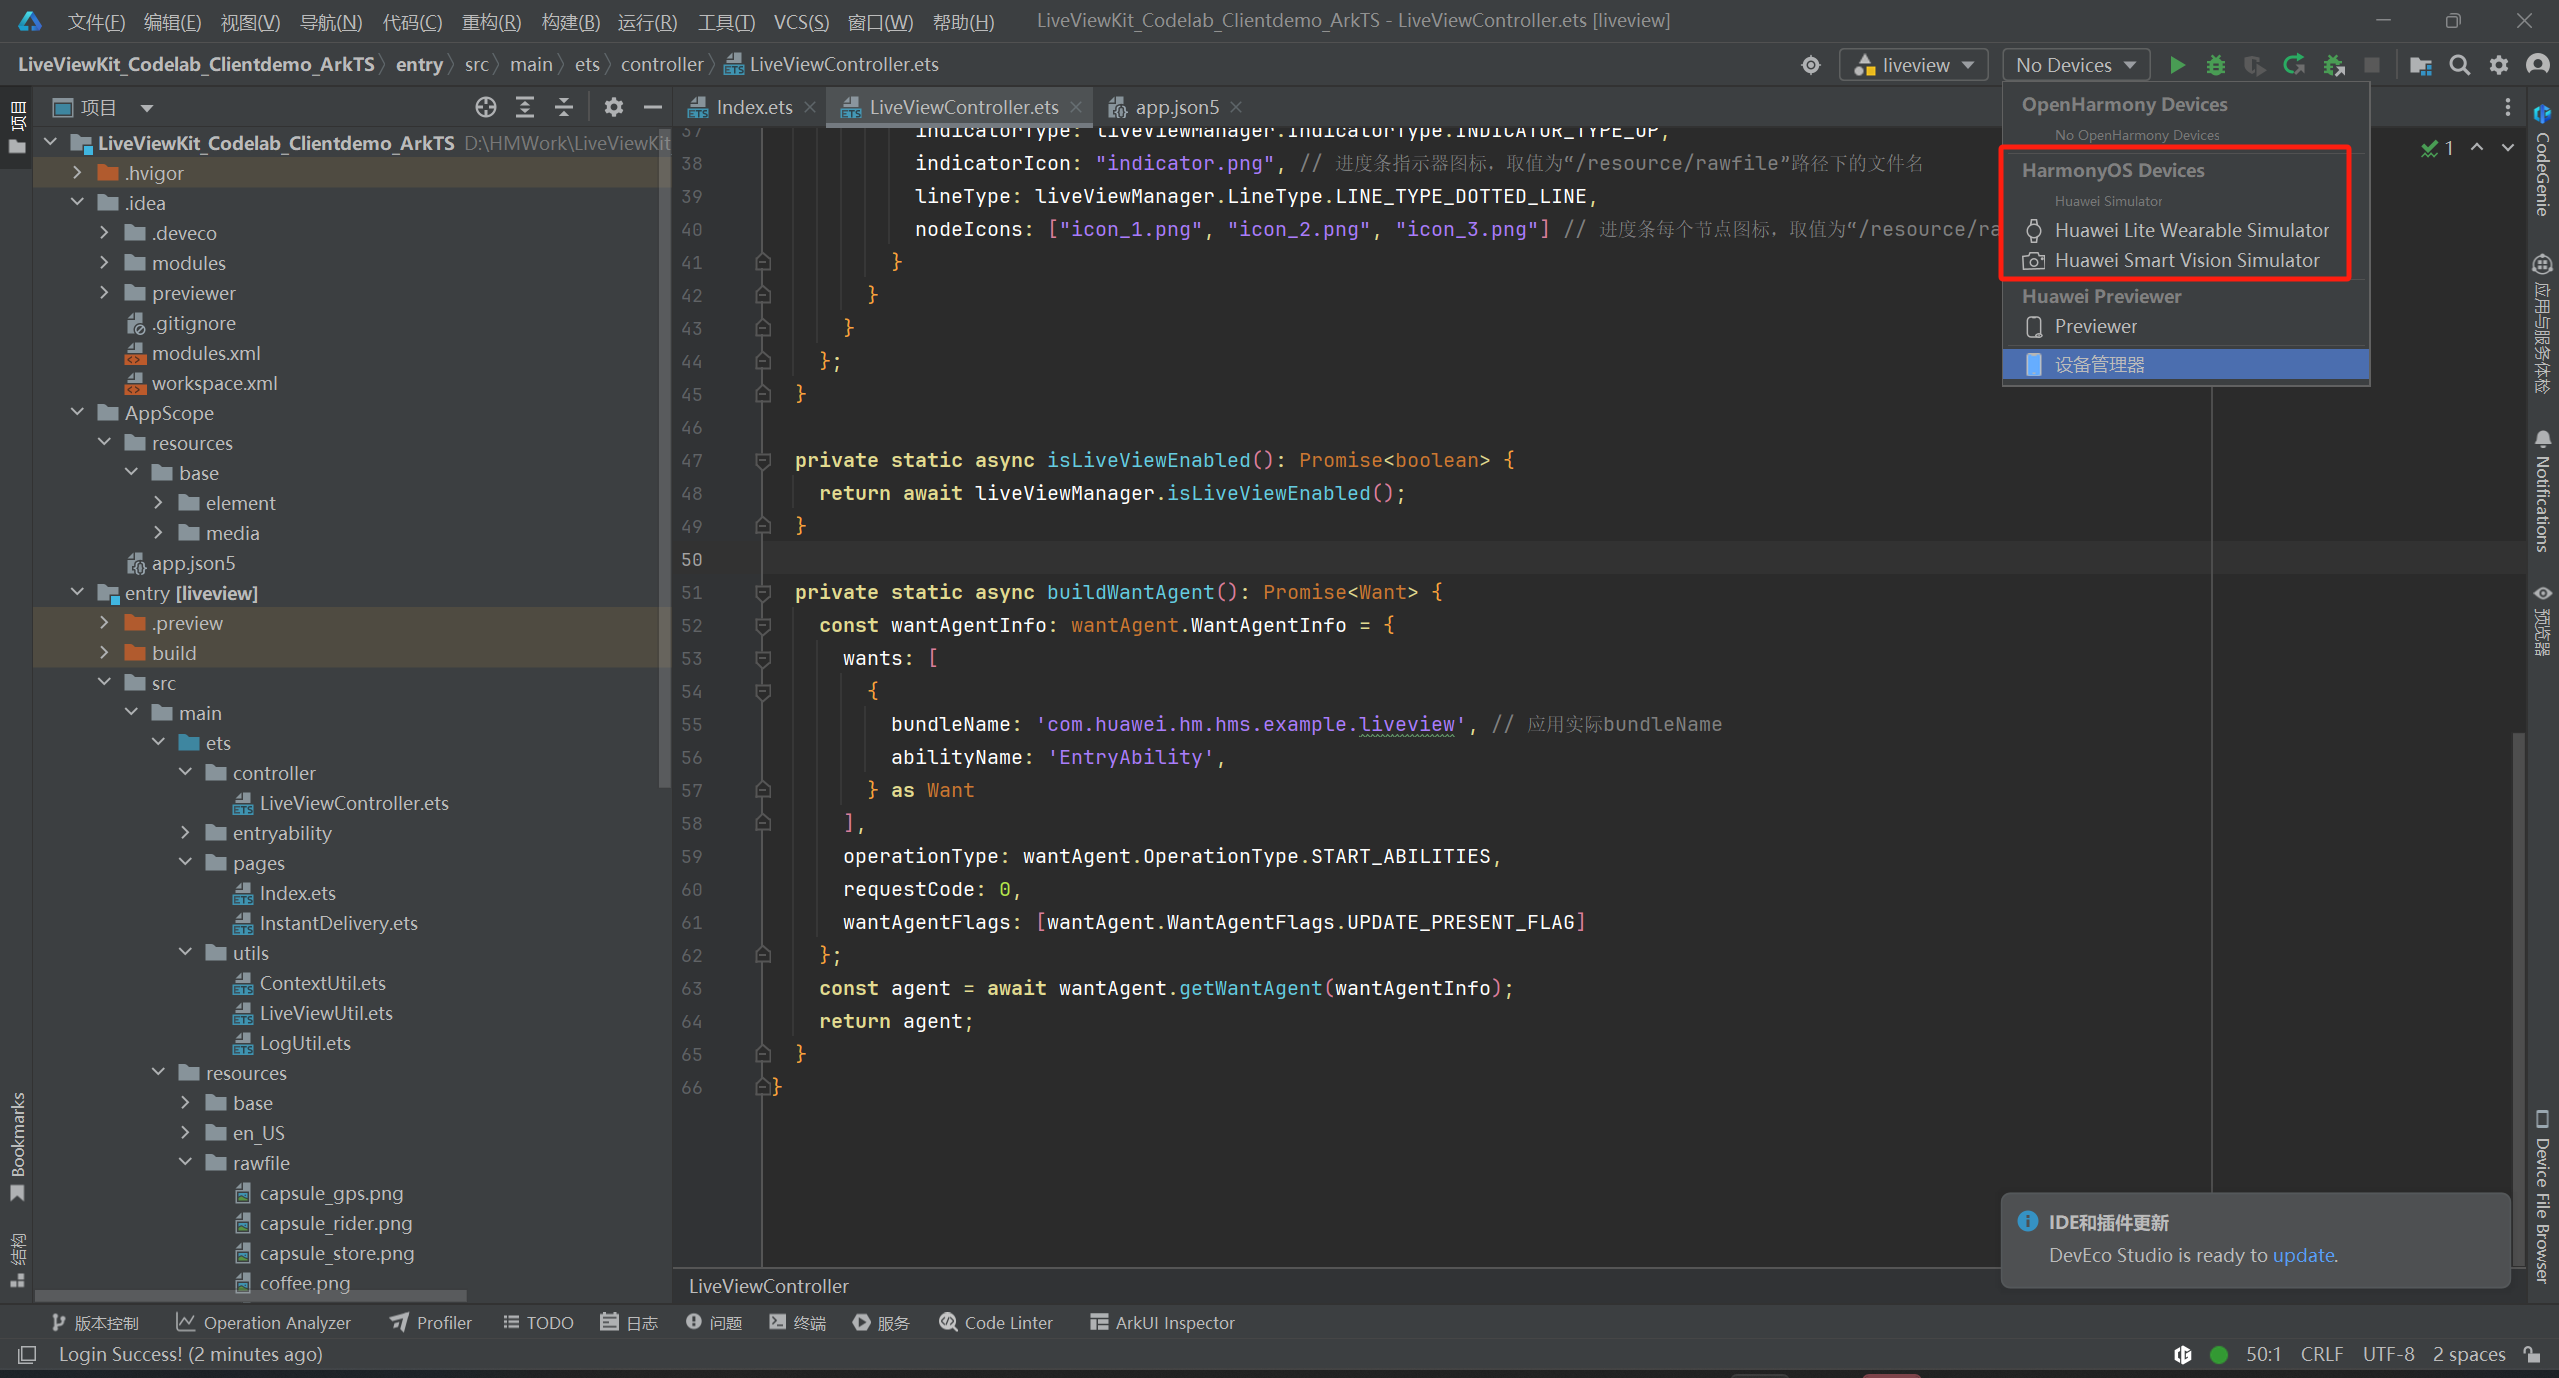
Task: Click the update link in notification
Action: coord(2304,1255)
